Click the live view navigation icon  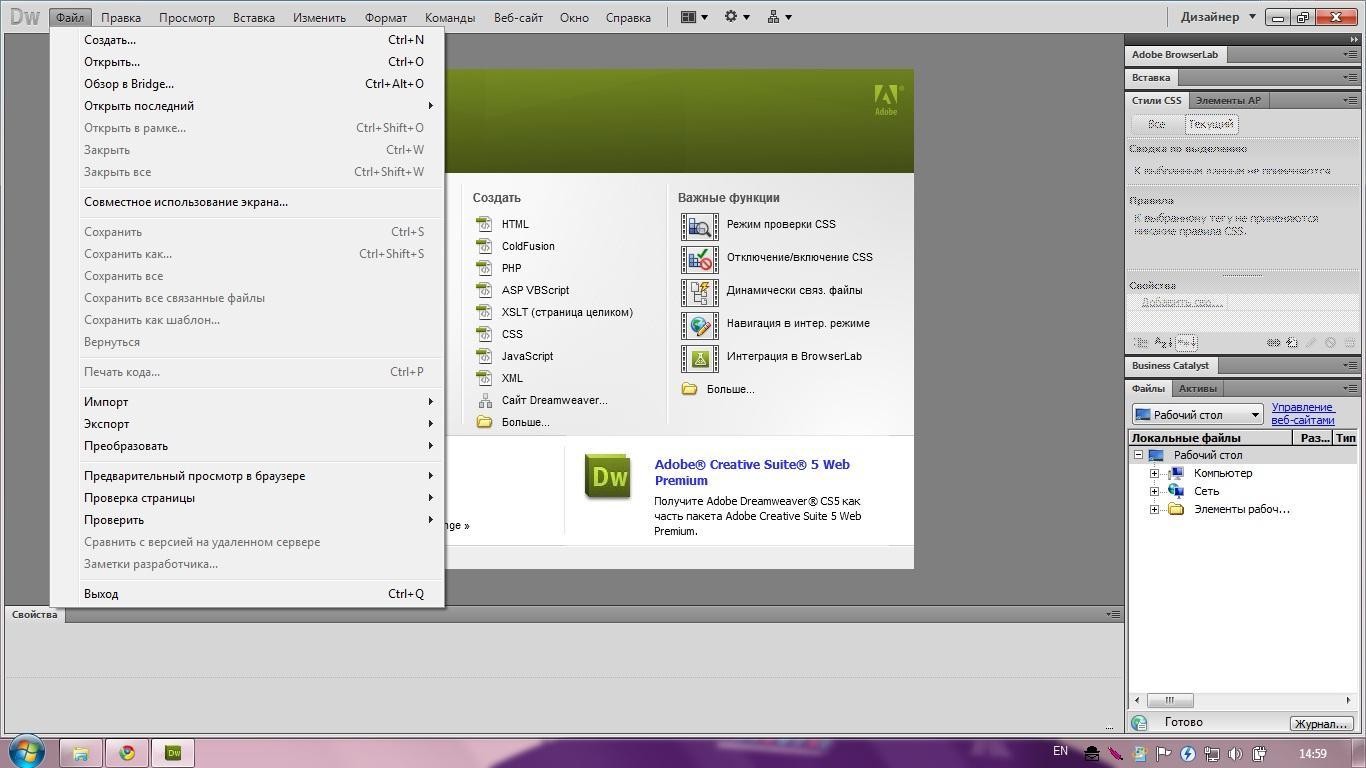tap(700, 325)
